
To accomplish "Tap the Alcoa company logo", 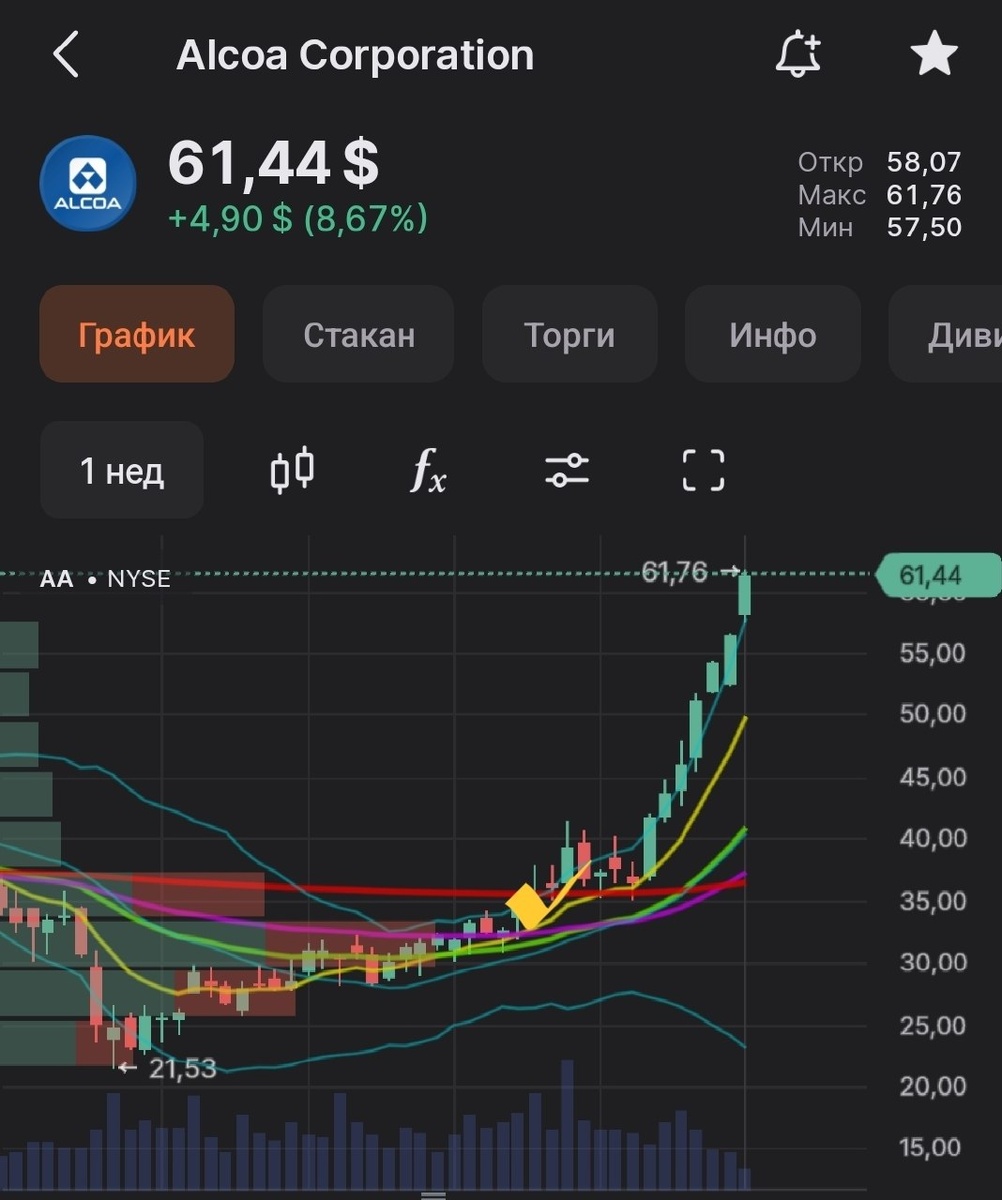I will click(x=87, y=183).
